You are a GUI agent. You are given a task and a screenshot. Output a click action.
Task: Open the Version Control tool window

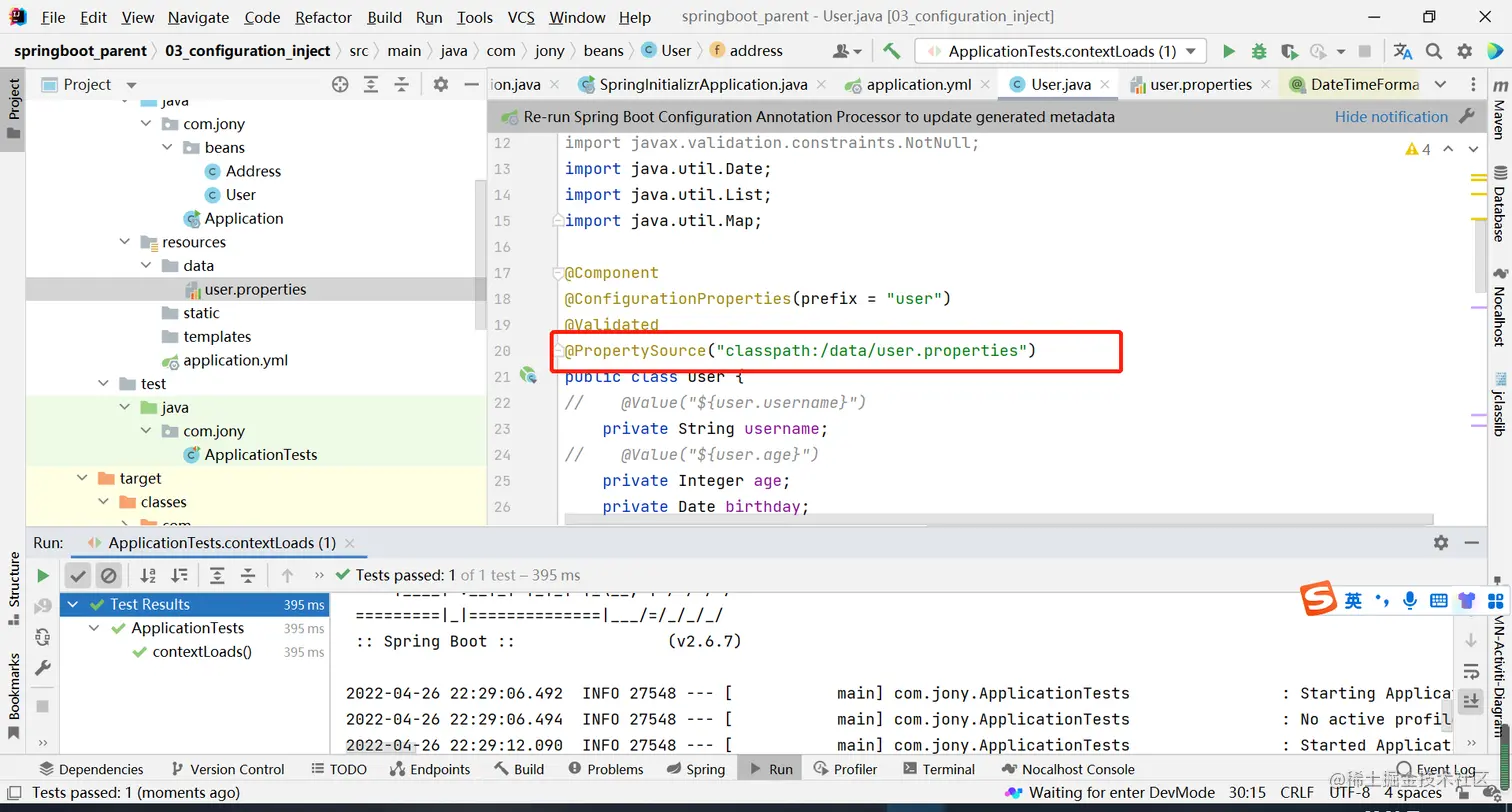tap(227, 769)
